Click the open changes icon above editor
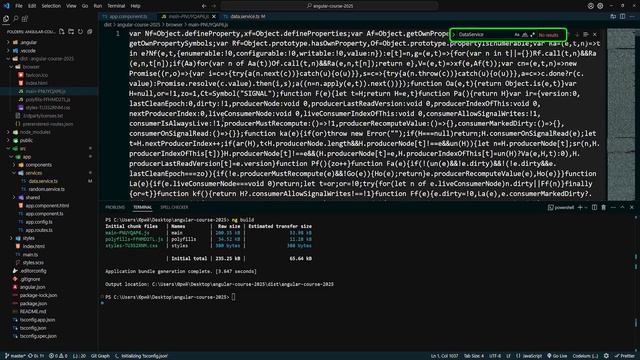 click(x=613, y=16)
